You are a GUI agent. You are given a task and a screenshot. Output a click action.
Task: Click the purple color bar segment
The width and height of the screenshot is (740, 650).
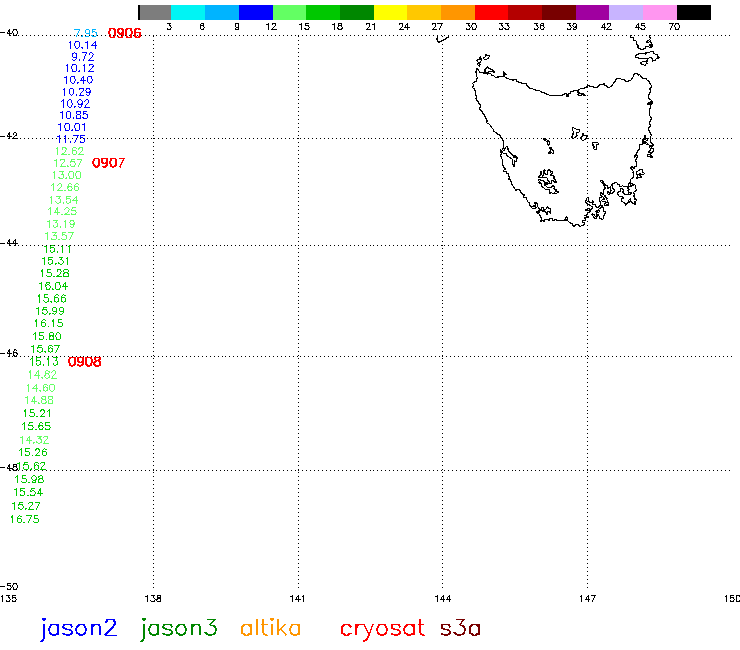click(592, 12)
